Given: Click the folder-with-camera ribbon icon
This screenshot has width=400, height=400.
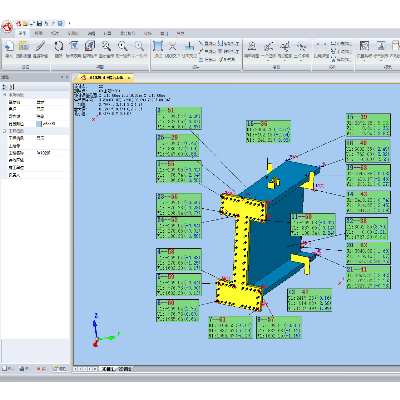Looking at the screenshot, I should [x=23, y=46].
